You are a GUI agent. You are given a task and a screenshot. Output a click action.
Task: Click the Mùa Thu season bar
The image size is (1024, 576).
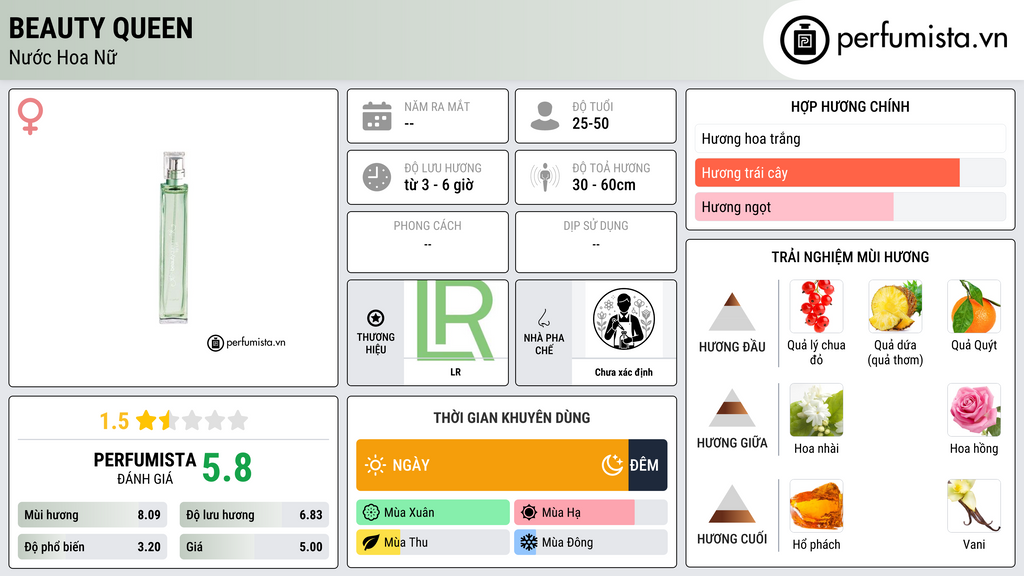(x=433, y=542)
